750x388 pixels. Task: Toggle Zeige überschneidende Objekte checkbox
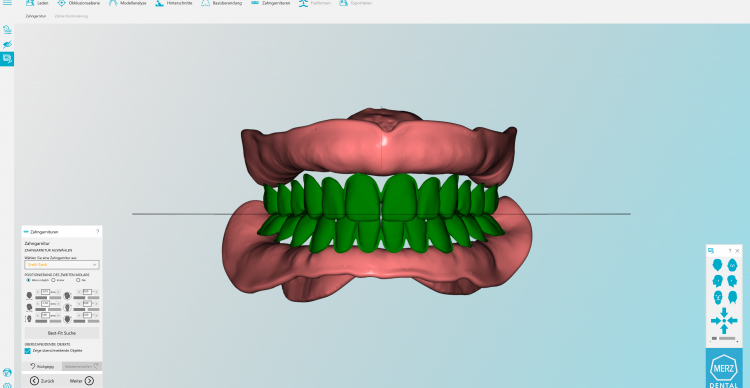28,351
